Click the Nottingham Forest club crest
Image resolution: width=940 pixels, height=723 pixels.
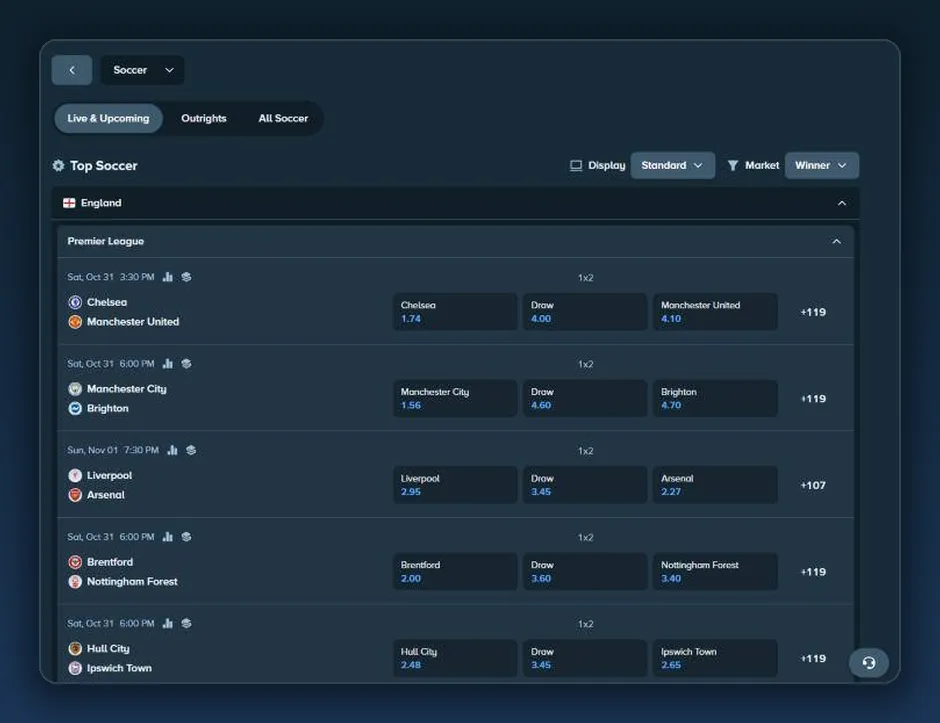click(x=75, y=582)
